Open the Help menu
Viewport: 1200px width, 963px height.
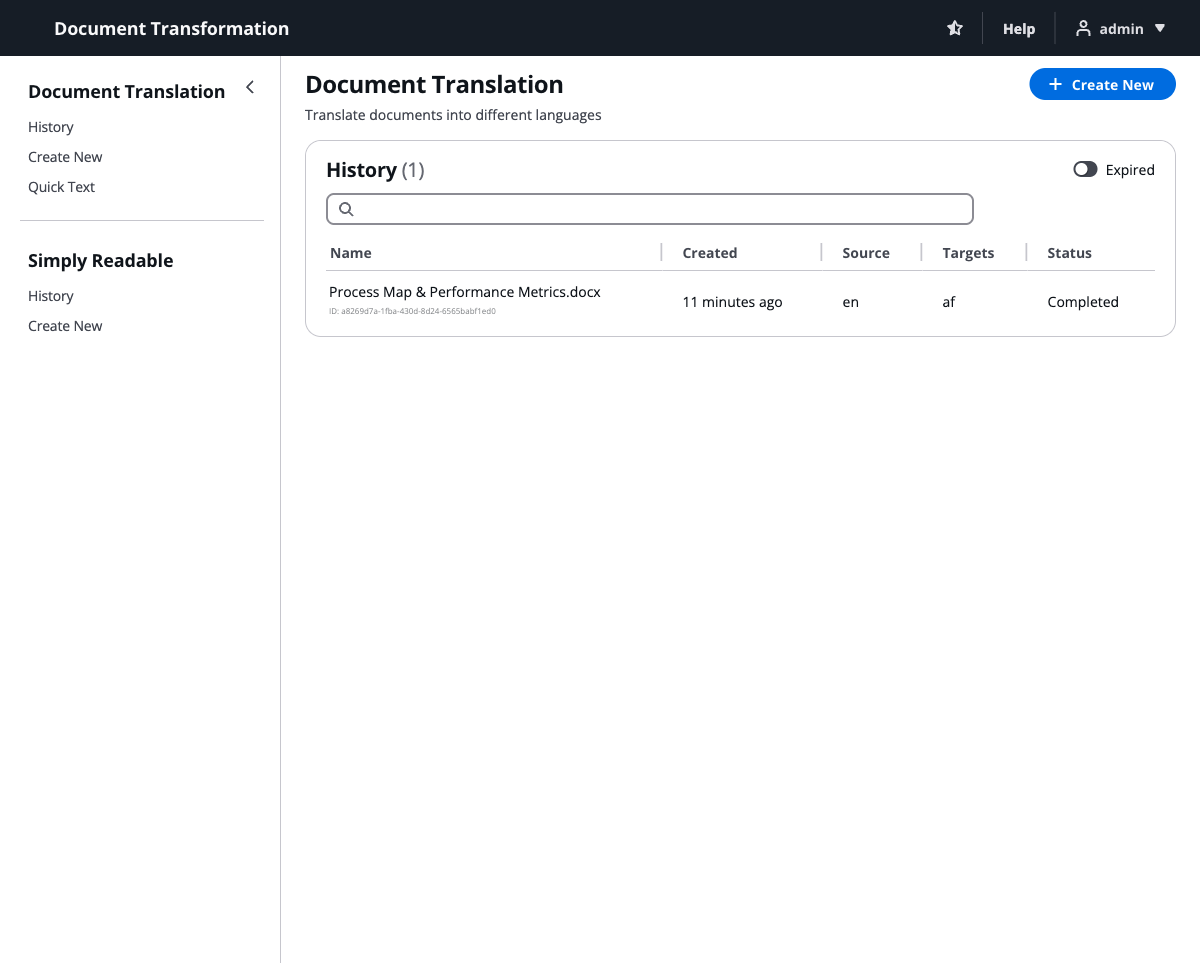(1018, 28)
